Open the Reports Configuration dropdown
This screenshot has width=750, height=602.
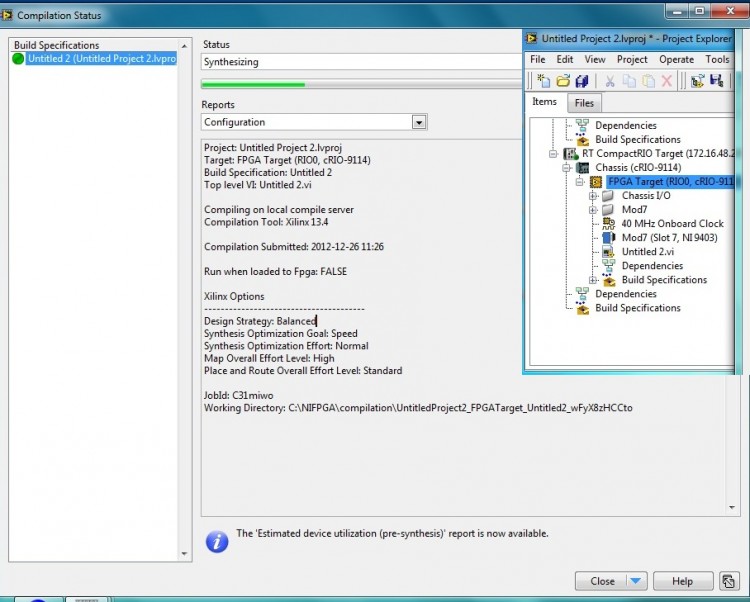click(419, 122)
